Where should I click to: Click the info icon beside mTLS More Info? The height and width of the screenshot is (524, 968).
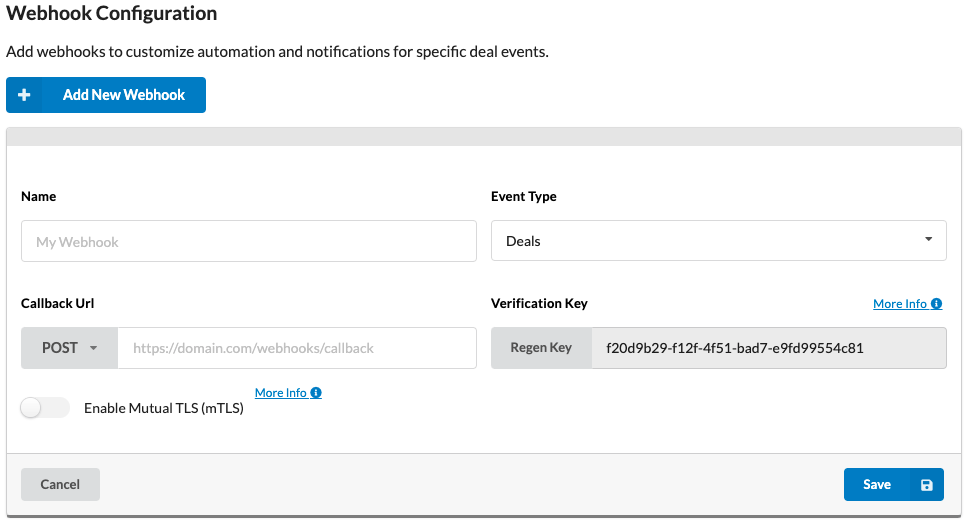(316, 393)
